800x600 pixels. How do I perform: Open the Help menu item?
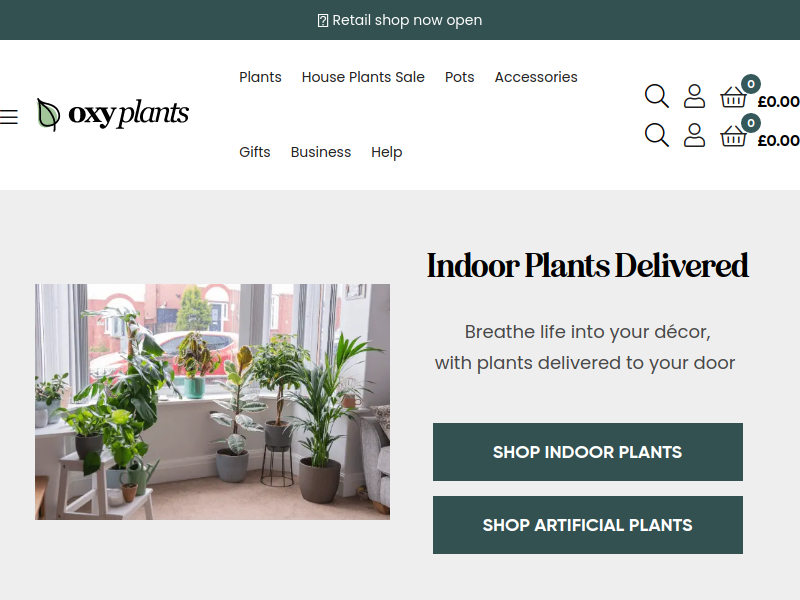point(386,152)
